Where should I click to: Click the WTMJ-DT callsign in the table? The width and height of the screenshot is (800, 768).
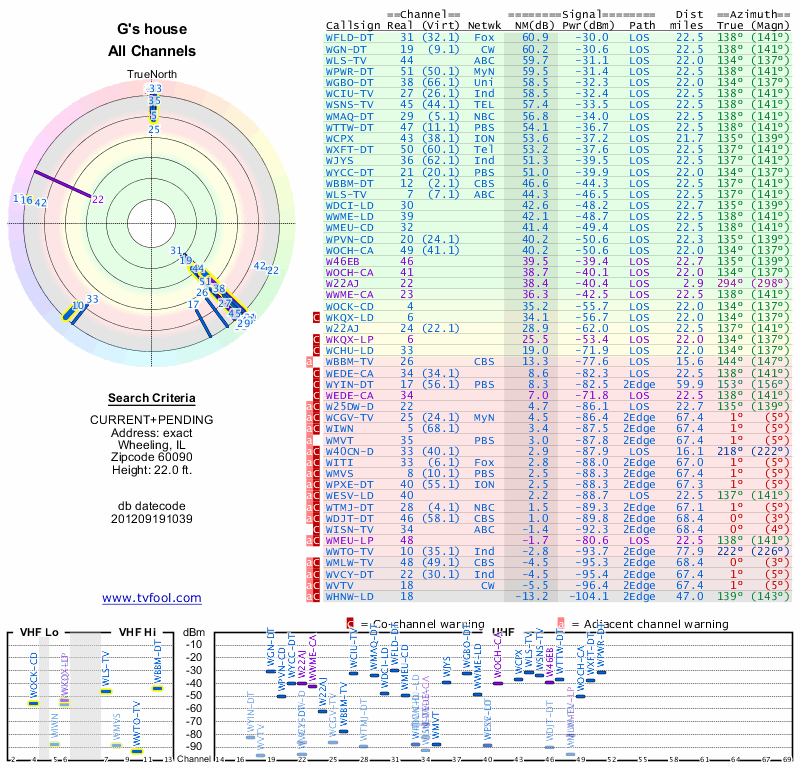pos(349,508)
